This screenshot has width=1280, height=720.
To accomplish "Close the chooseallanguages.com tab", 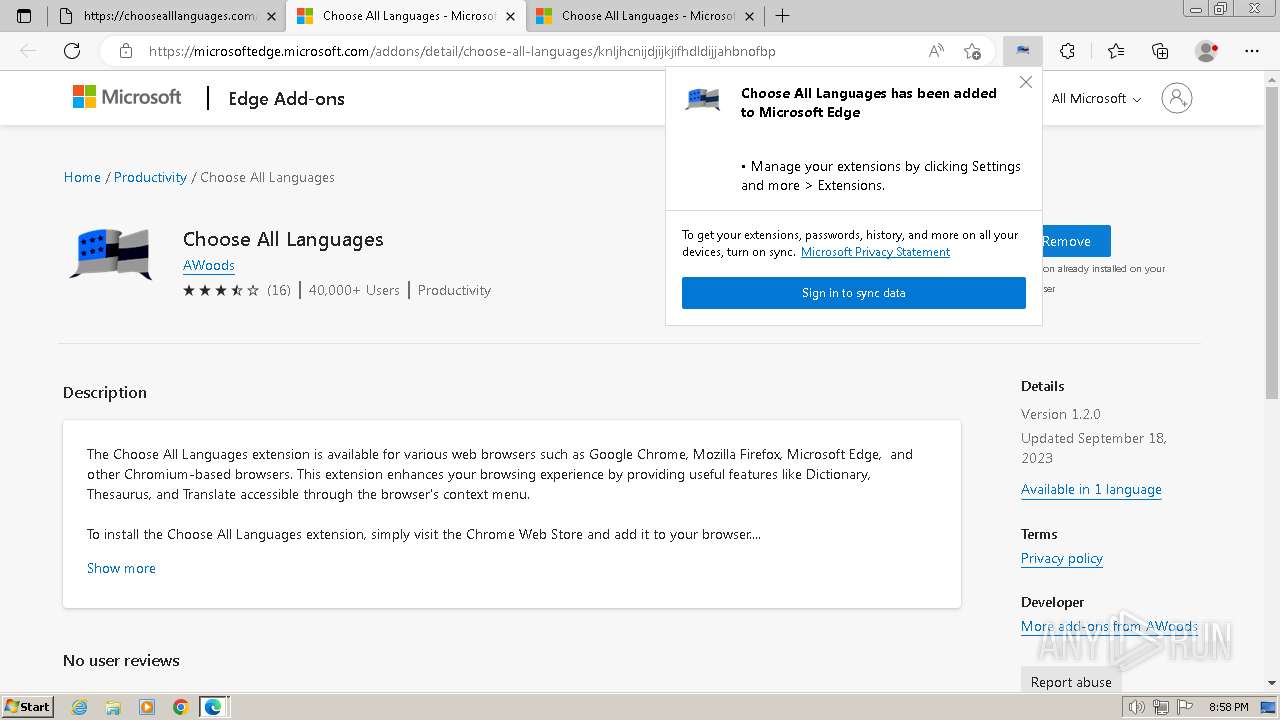I will pos(271,16).
